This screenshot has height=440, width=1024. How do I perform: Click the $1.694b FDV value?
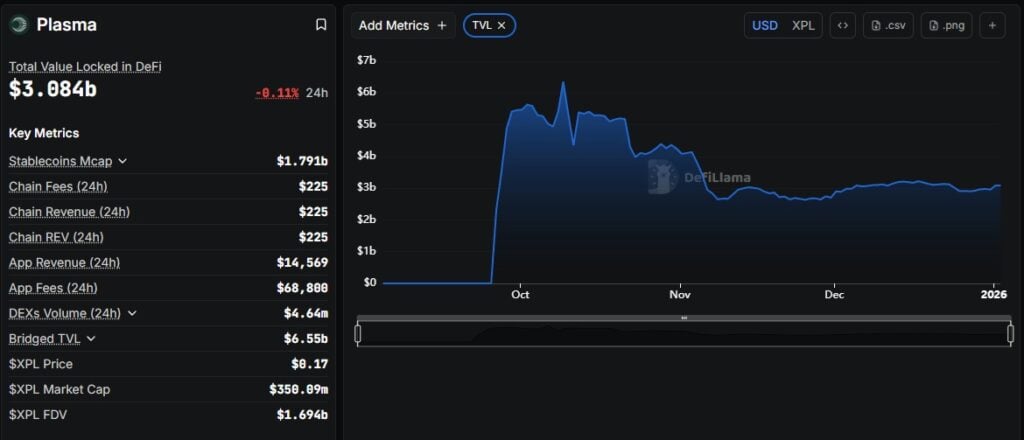point(302,415)
